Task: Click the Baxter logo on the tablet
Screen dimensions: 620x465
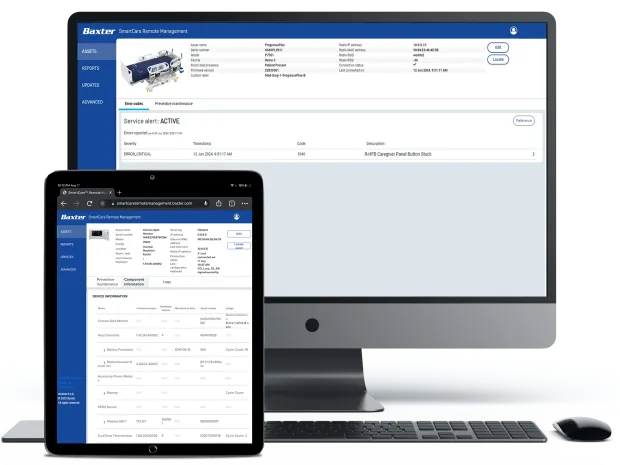Action: point(73,217)
